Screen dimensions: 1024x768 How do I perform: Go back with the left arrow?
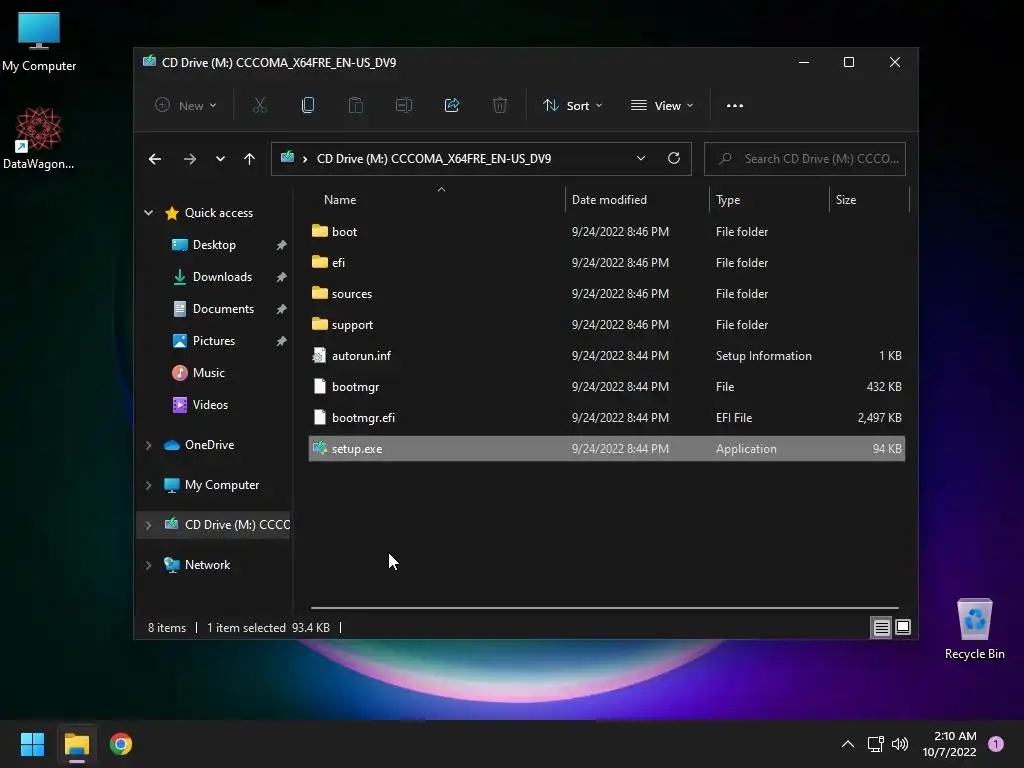point(155,159)
